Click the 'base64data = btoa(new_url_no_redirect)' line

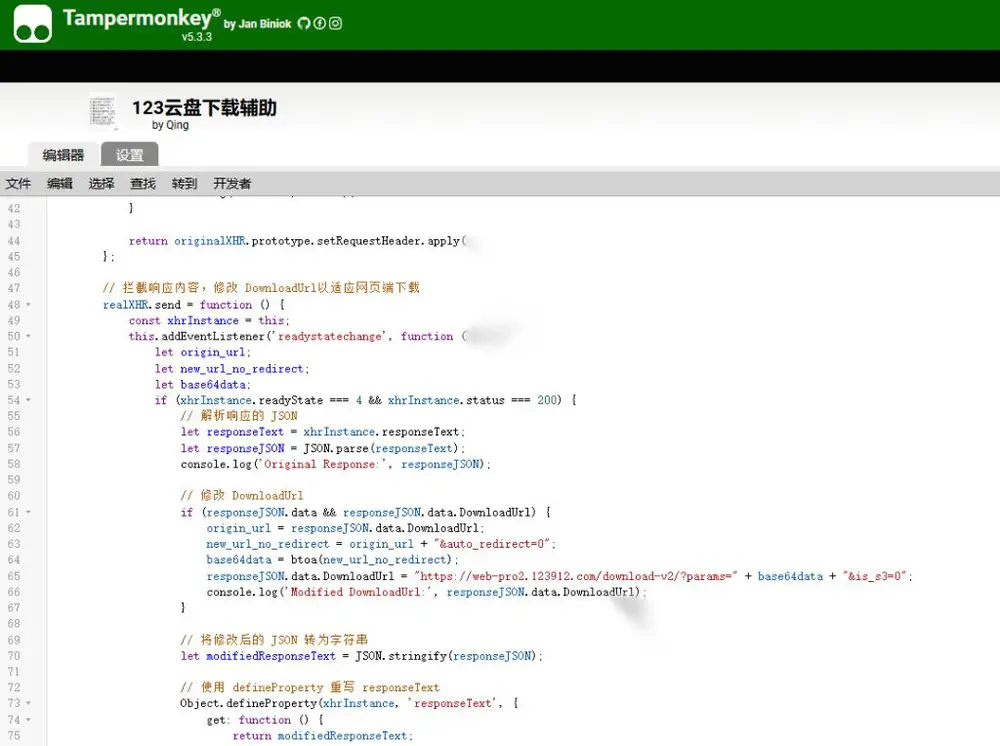pos(333,560)
